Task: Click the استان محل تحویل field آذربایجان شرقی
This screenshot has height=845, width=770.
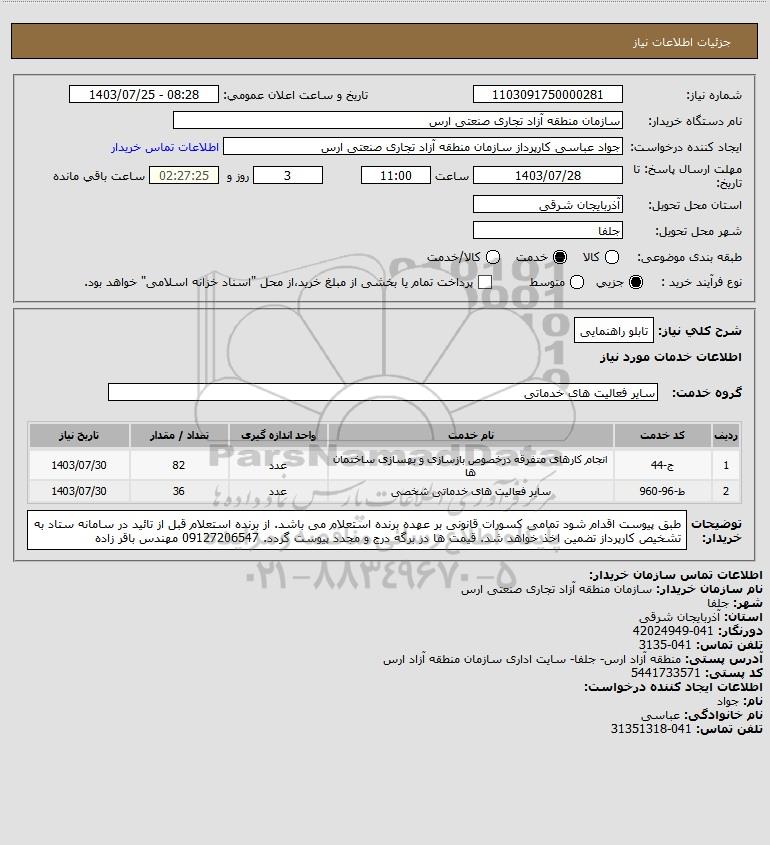Action: [x=547, y=204]
